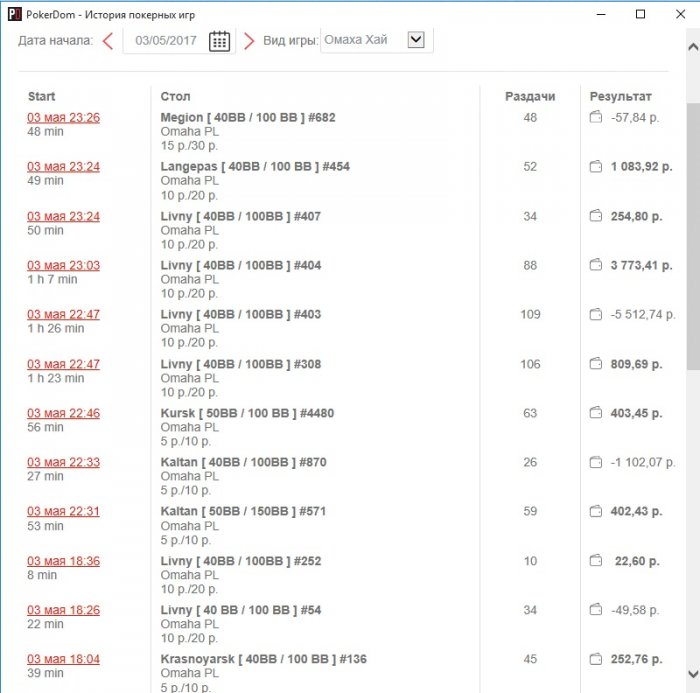Viewport: 700px width, 693px height.
Task: Click hands count 88 in Раздачи column
Action: pyautogui.click(x=530, y=265)
